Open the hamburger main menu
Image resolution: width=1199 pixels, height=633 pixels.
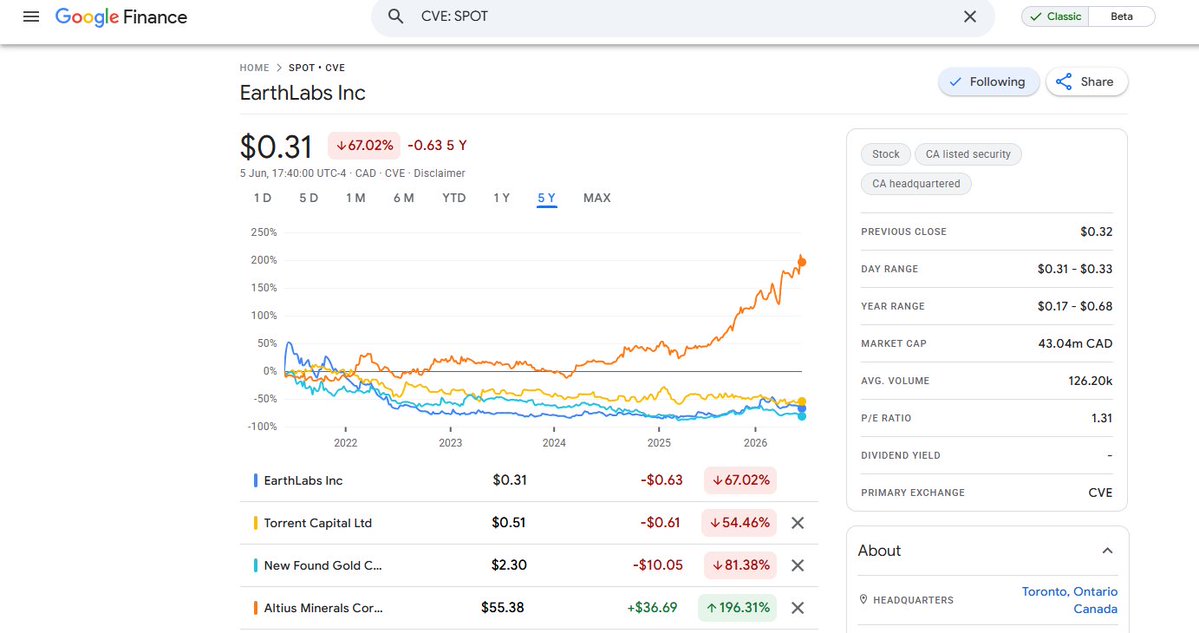pyautogui.click(x=31, y=16)
